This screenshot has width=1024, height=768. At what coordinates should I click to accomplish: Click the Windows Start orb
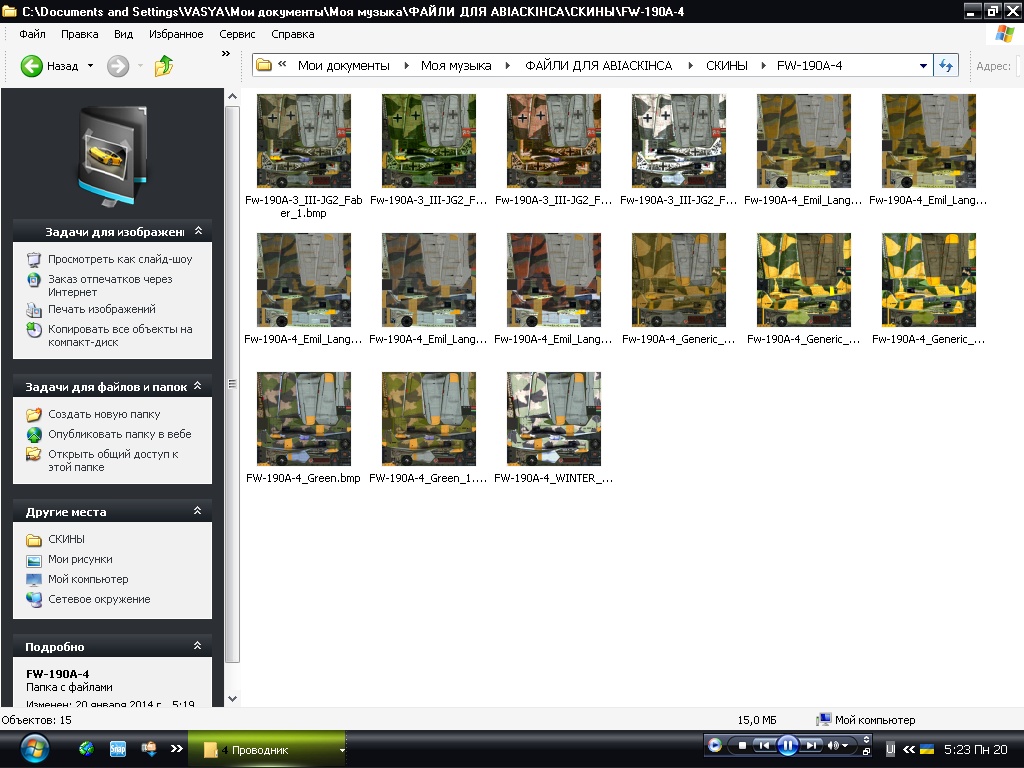34,749
